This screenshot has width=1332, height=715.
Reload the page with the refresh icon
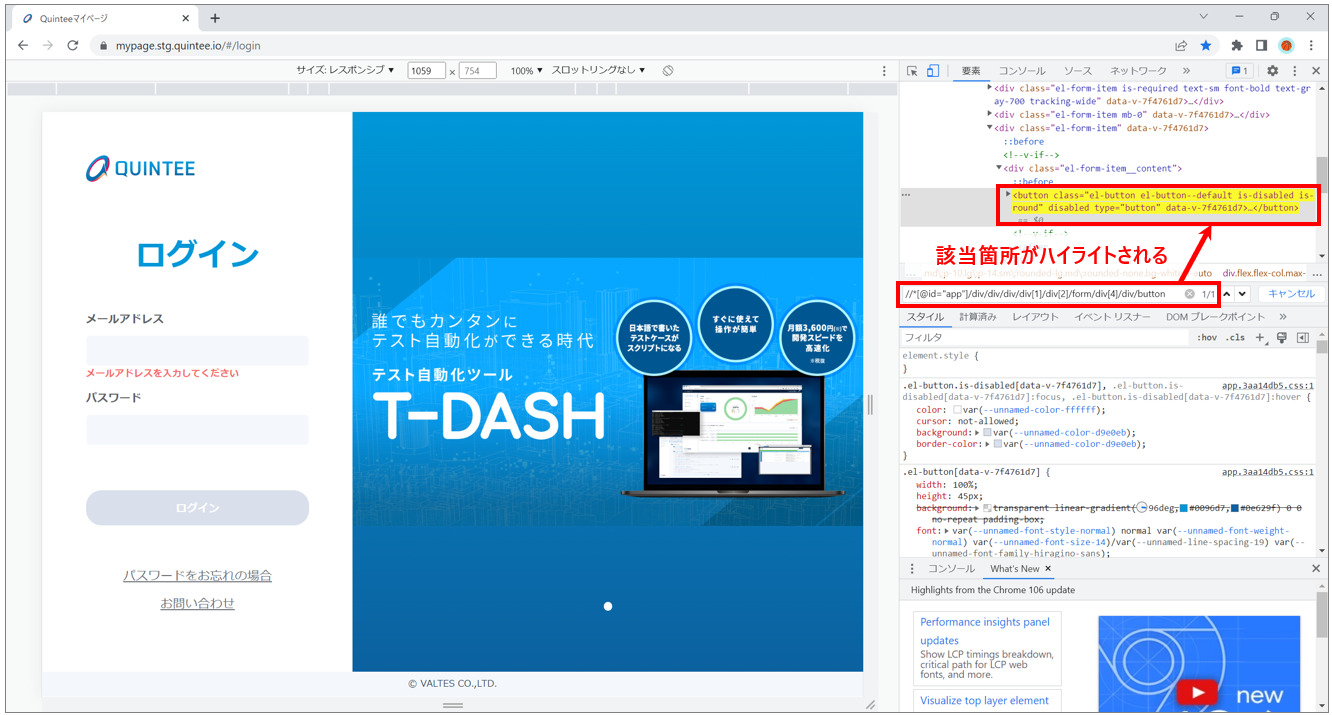click(73, 45)
